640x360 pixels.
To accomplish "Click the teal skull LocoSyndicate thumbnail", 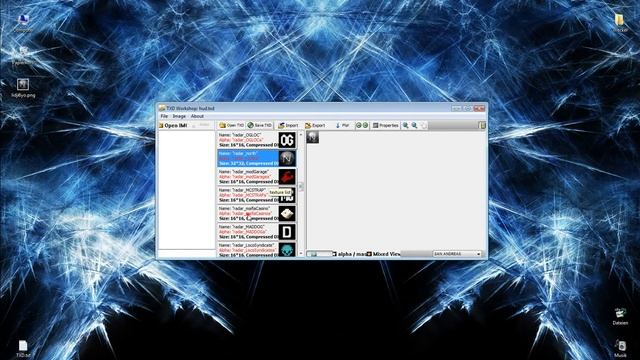I will pyautogui.click(x=287, y=249).
